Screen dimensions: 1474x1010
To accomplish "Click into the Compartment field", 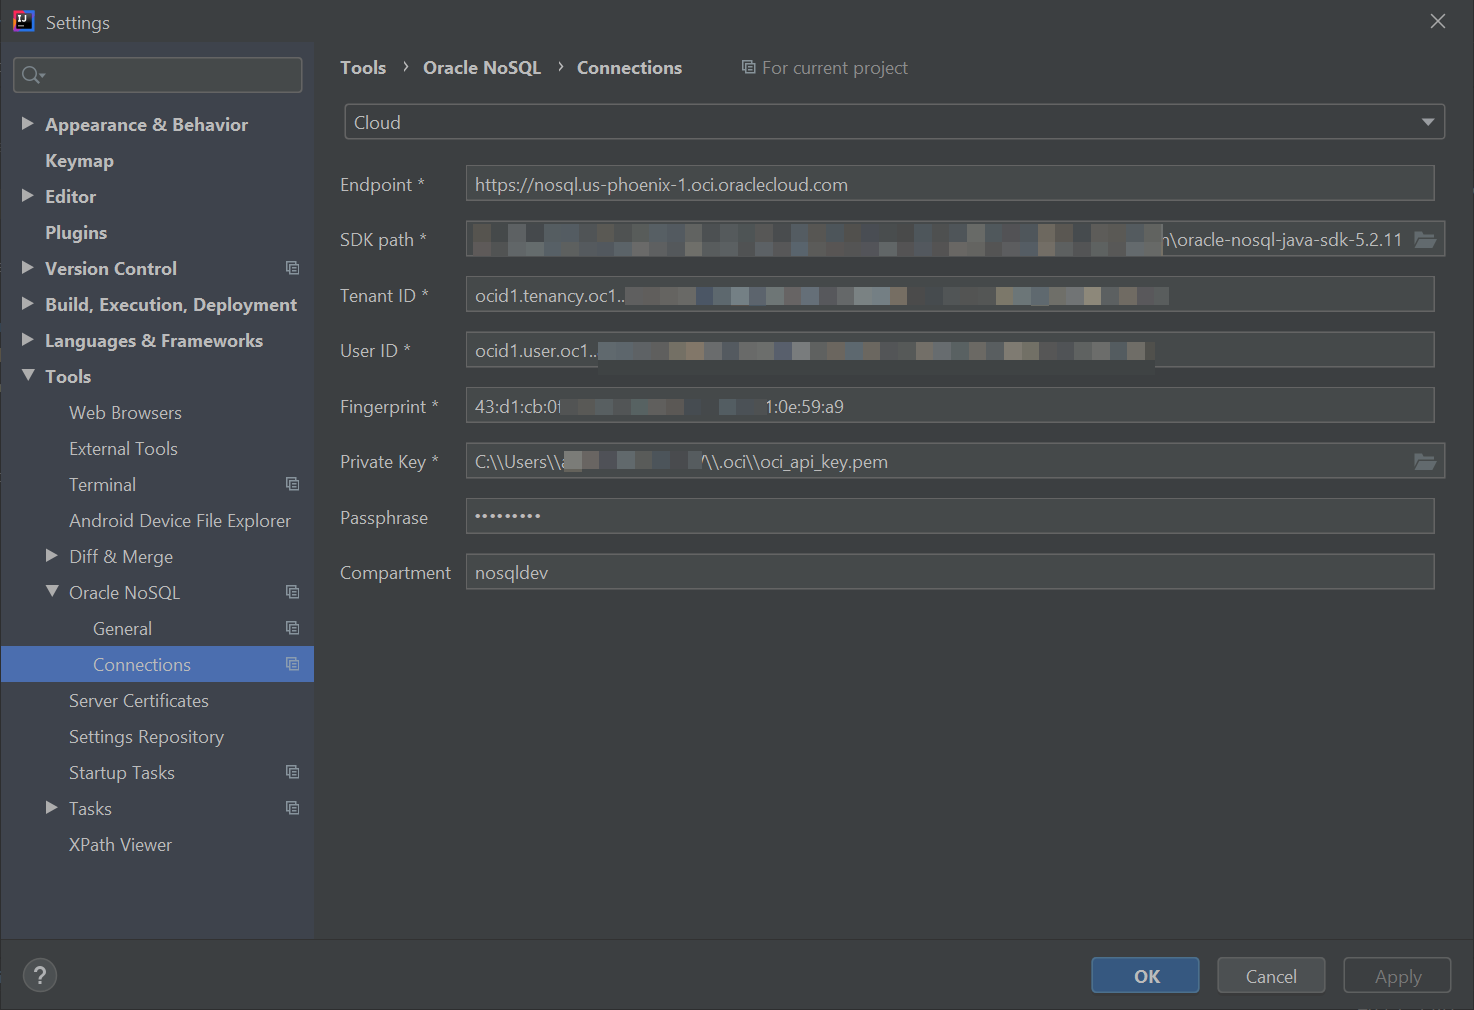I will (949, 573).
